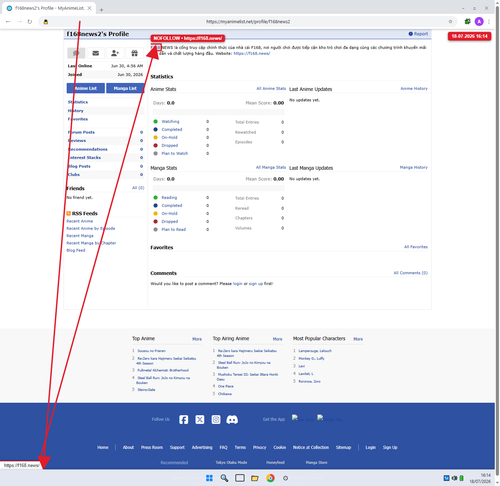Click Watching in Anime Stats
The image size is (500, 486).
click(x=170, y=122)
